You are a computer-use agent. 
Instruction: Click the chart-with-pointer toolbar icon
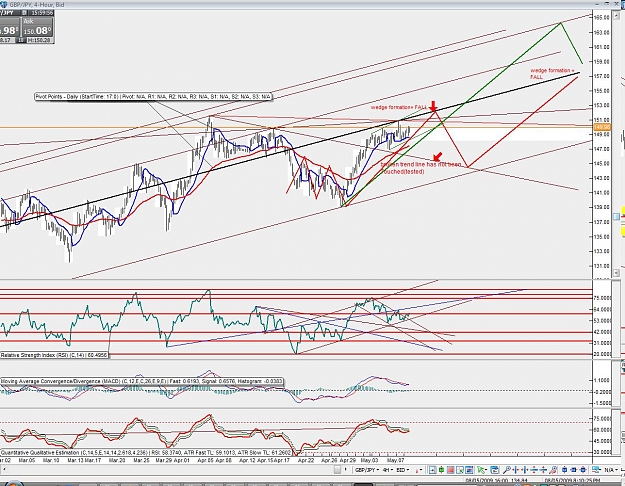click(x=460, y=470)
